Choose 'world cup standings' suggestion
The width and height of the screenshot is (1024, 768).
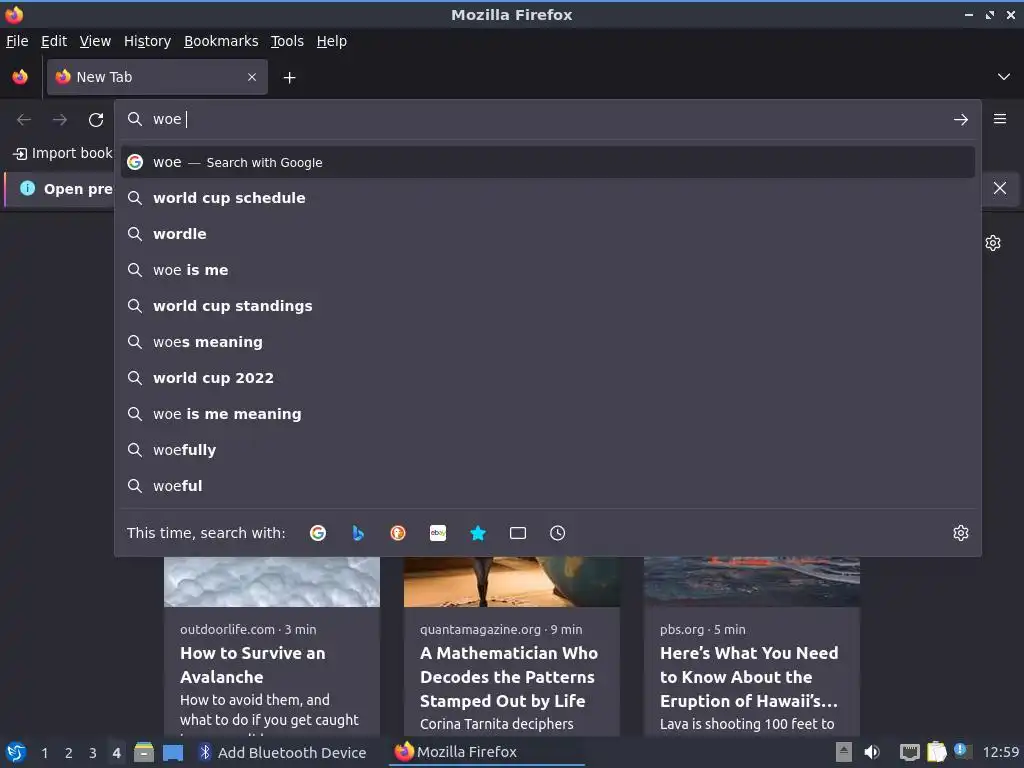pos(547,306)
